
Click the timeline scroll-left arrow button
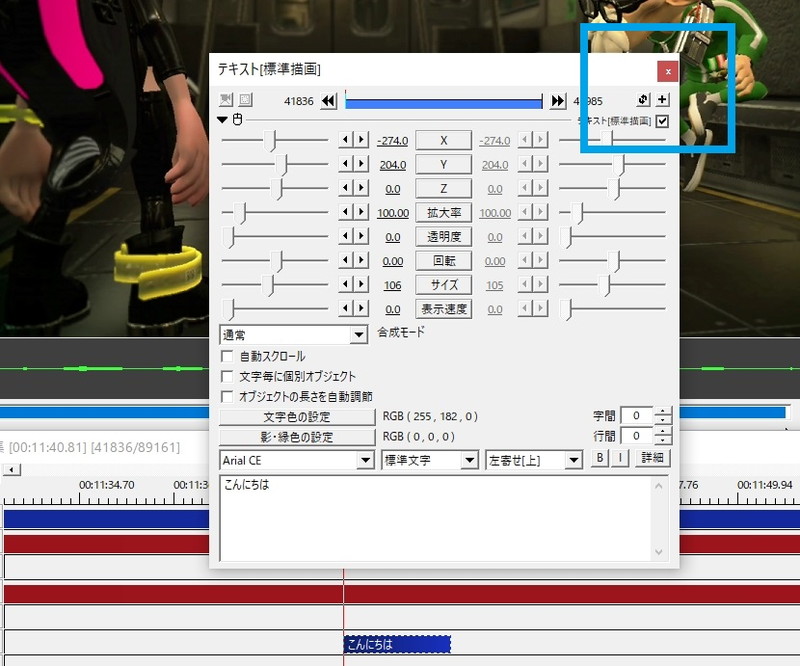click(x=12, y=469)
